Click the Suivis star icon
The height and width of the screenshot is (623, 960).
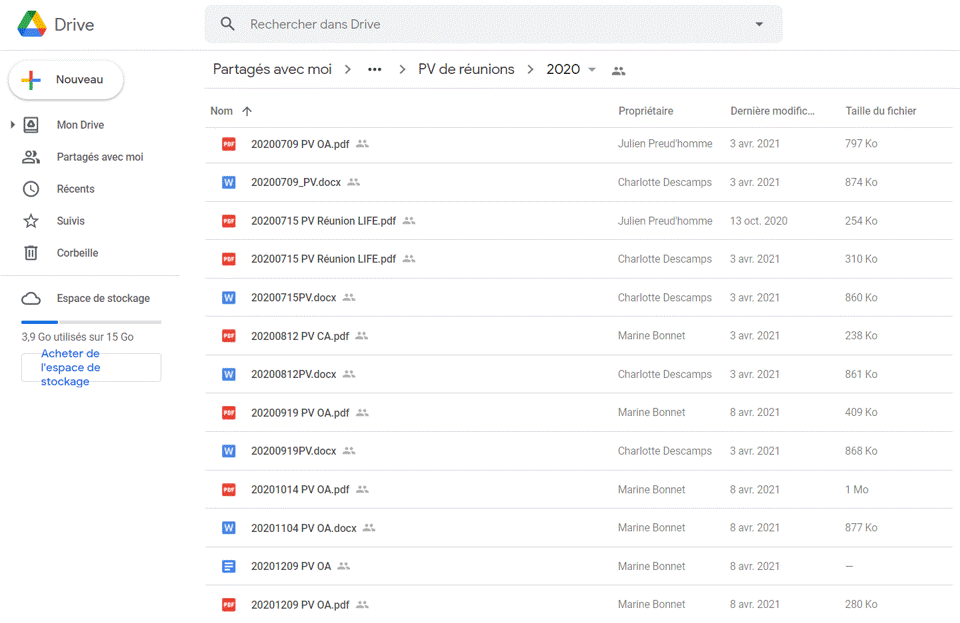[x=31, y=221]
